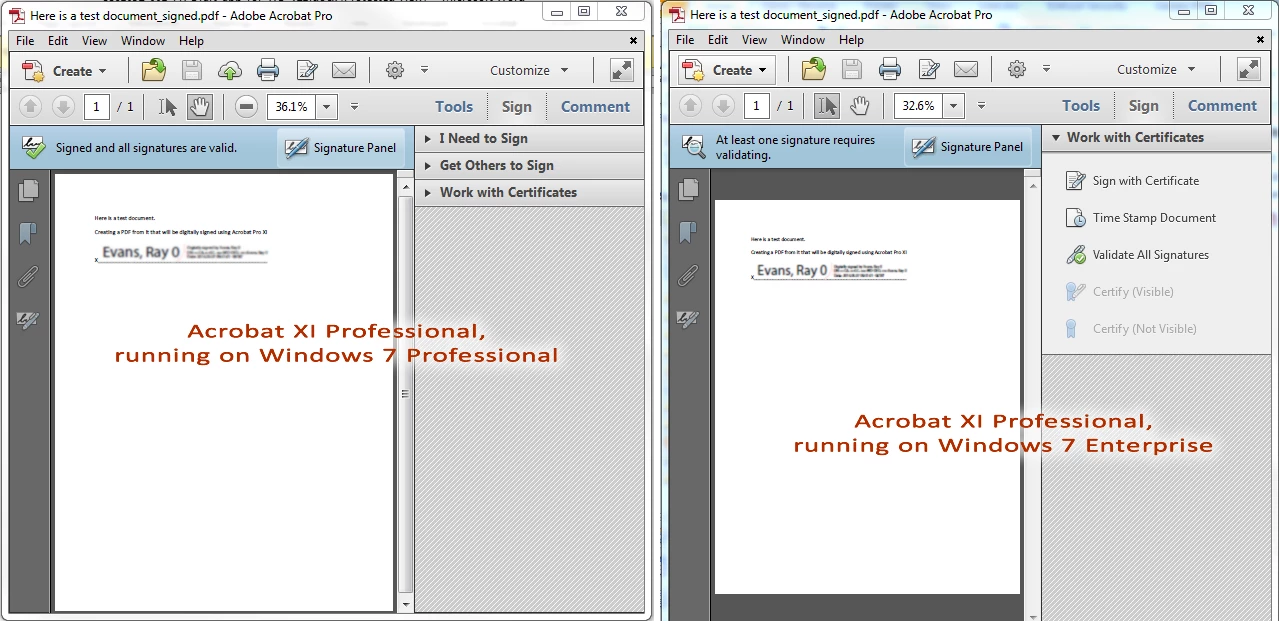Viewport: 1282px width, 621px height.
Task: Open Edit menu in left window
Action: pyautogui.click(x=58, y=41)
